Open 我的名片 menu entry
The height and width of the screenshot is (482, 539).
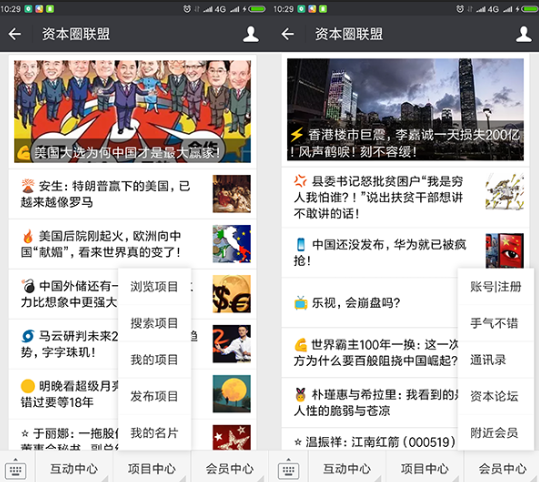point(154,432)
